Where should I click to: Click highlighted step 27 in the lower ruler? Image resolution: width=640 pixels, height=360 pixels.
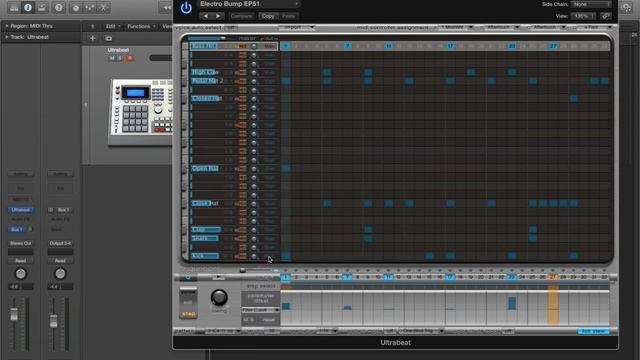pyautogui.click(x=553, y=277)
